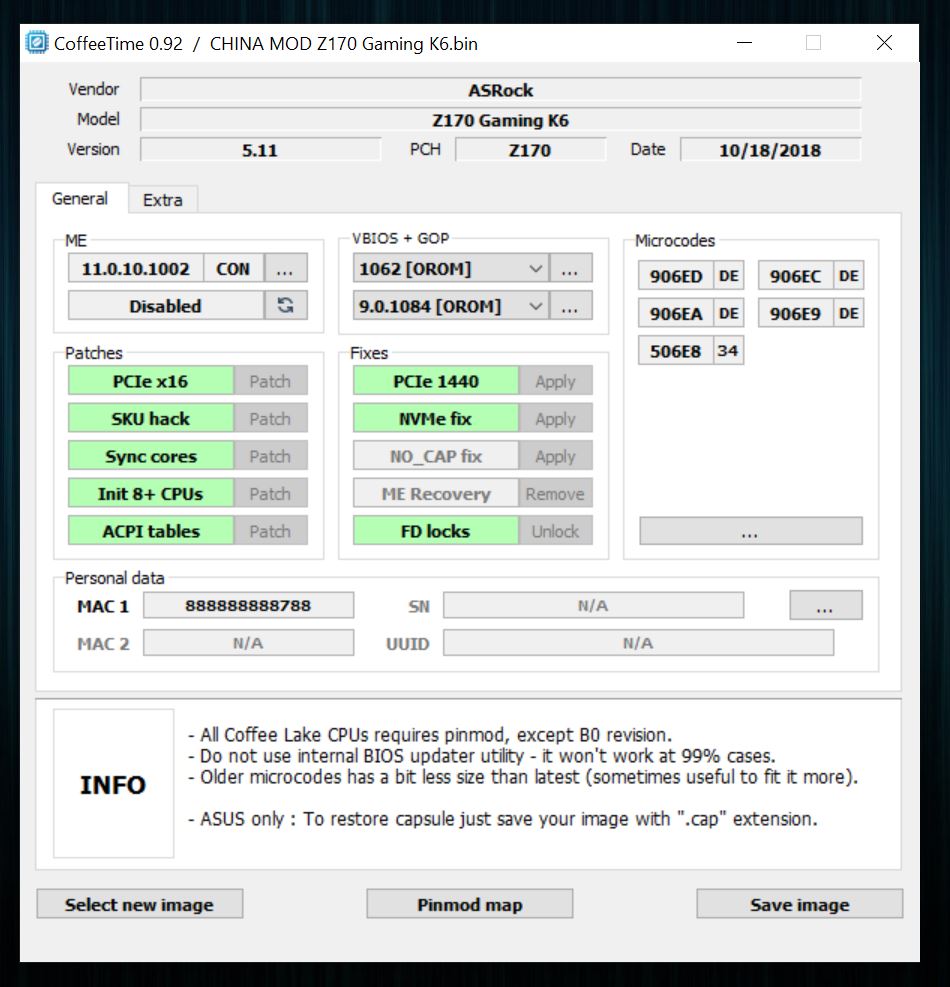950x987 pixels.
Task: Click the Init 8+ CPUs status label
Action: pyautogui.click(x=150, y=494)
